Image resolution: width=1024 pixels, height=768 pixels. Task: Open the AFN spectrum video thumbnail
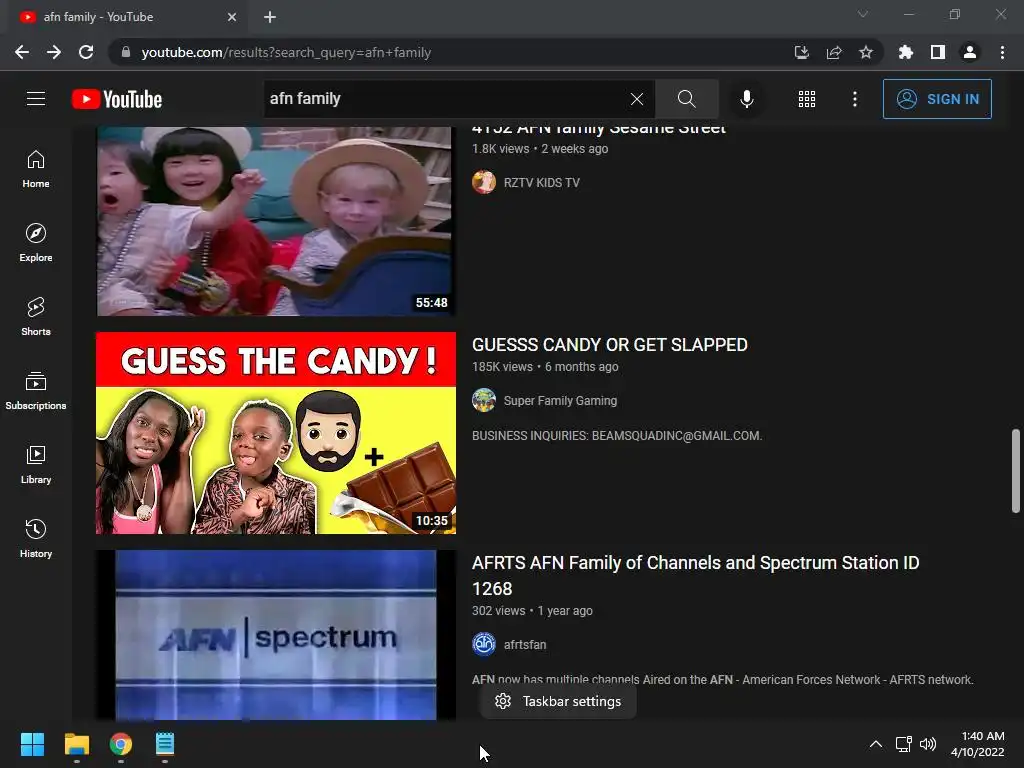[x=276, y=635]
